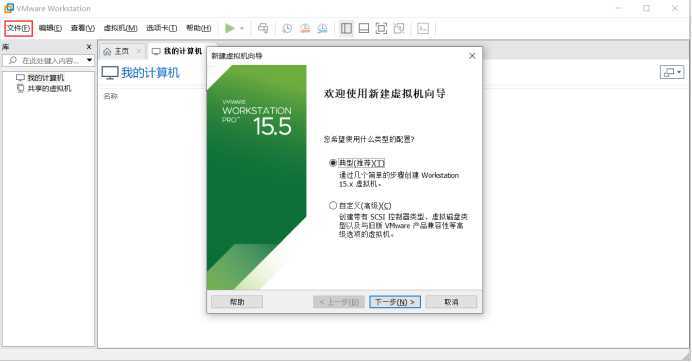Toggle the thumbnail bar view icon
This screenshot has width=692, height=362.
[x=364, y=28]
